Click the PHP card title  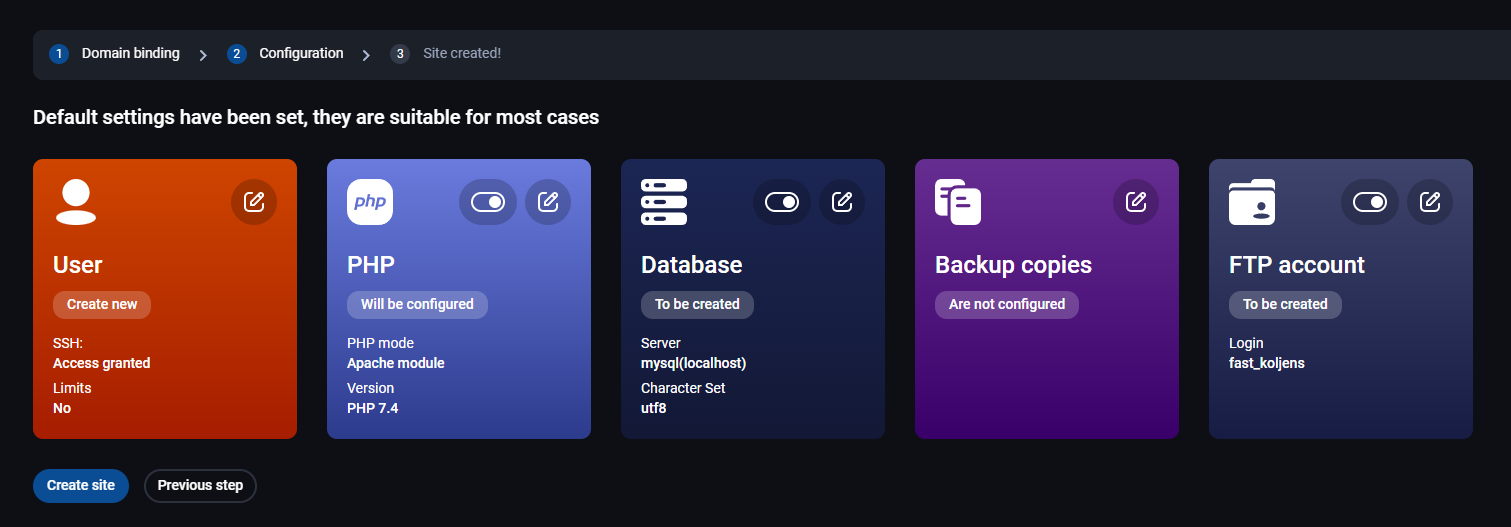click(x=371, y=265)
